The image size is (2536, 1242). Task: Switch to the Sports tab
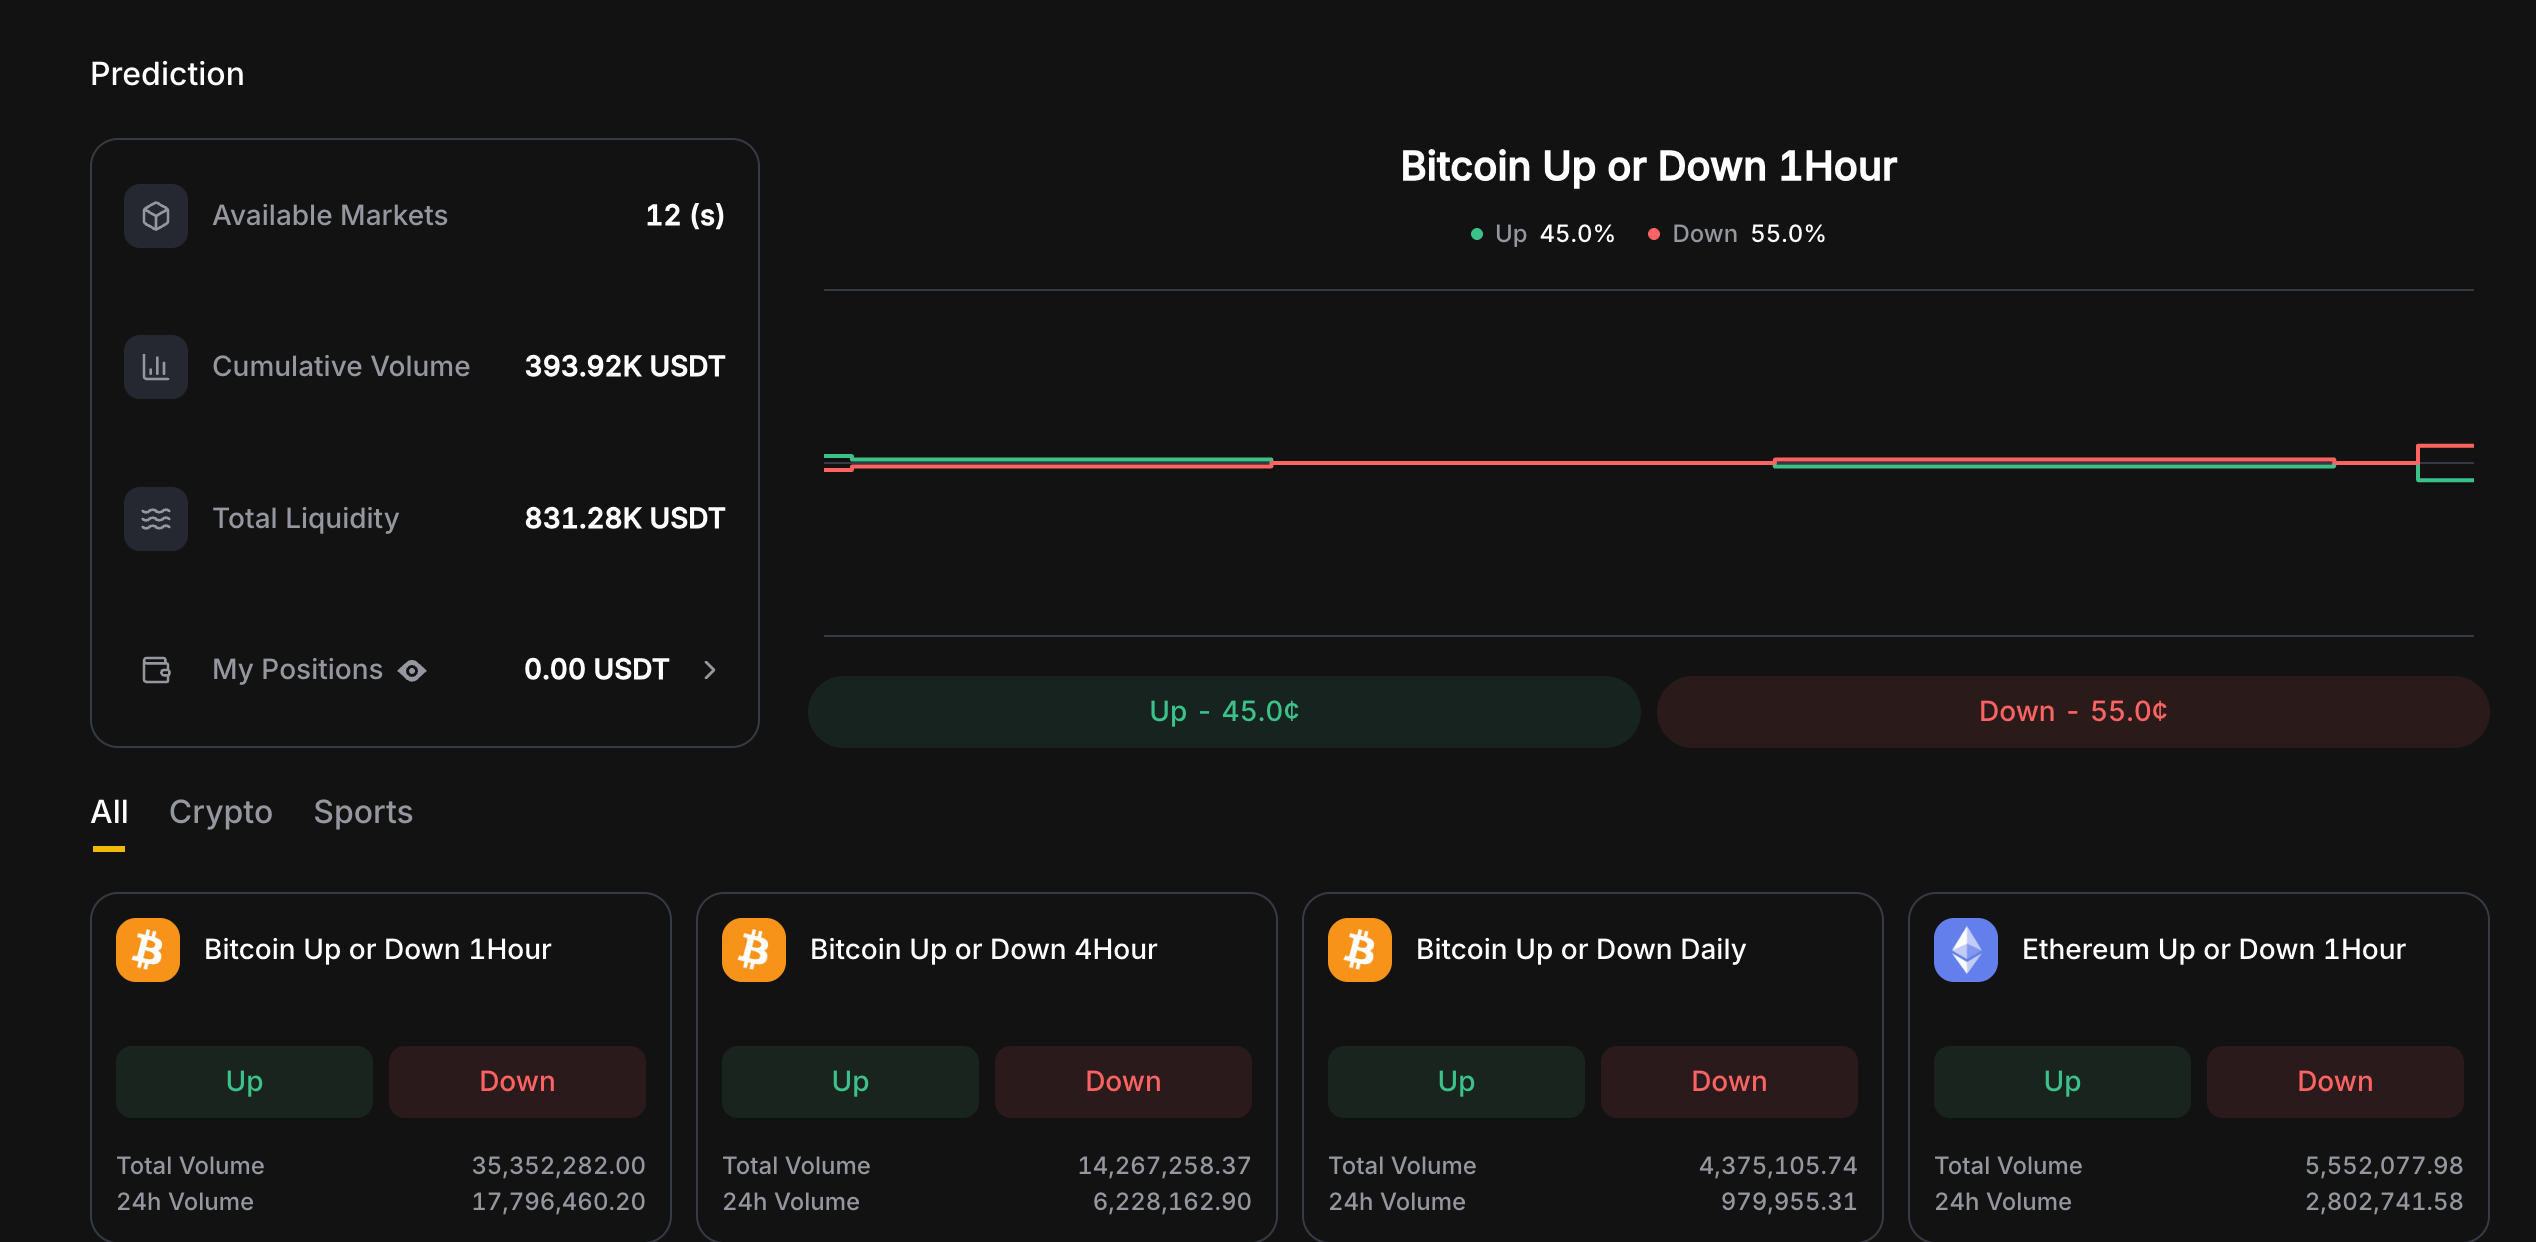pyautogui.click(x=363, y=812)
